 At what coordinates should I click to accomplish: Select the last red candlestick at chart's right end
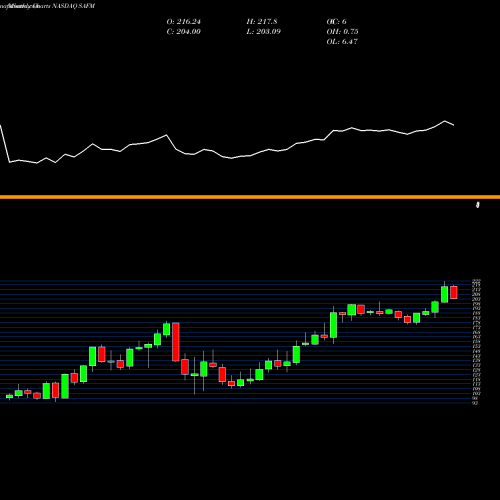[454, 292]
